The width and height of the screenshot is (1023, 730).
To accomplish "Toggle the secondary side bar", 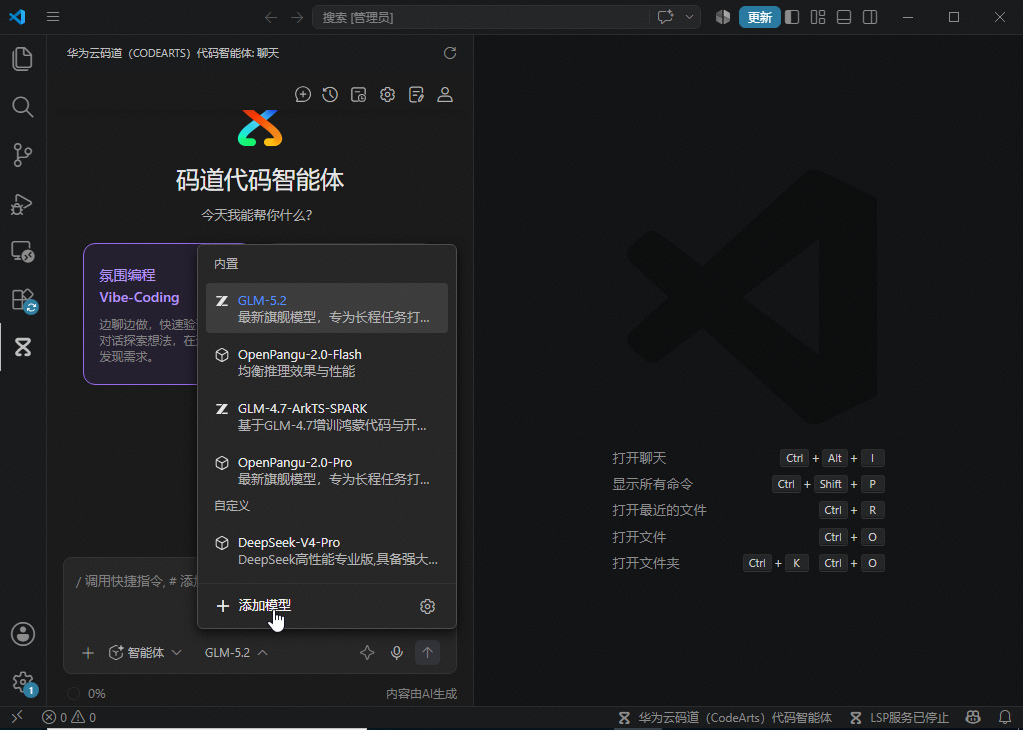I will [x=870, y=17].
